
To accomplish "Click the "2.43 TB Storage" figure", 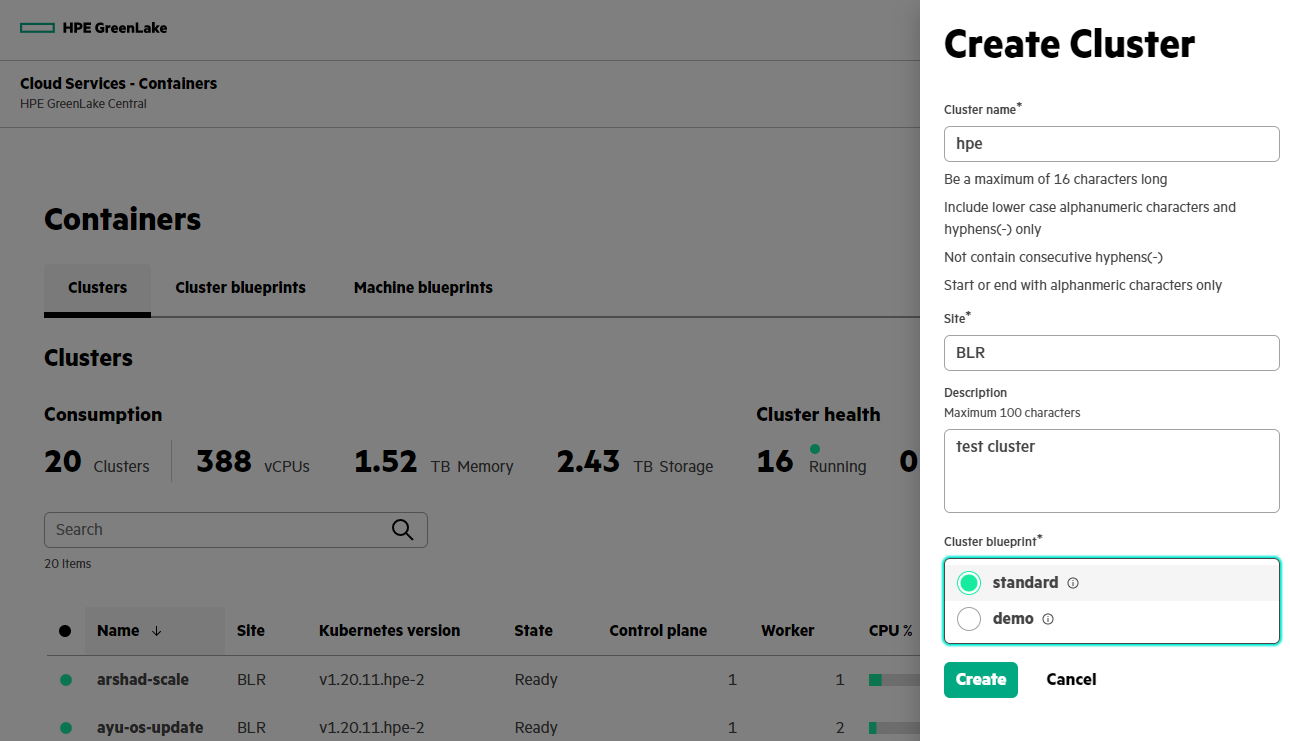I will (x=635, y=462).
